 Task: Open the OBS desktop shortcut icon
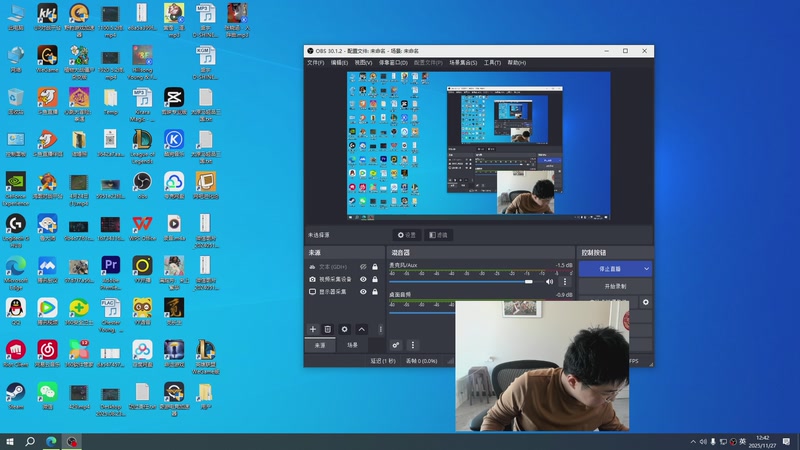tap(142, 185)
